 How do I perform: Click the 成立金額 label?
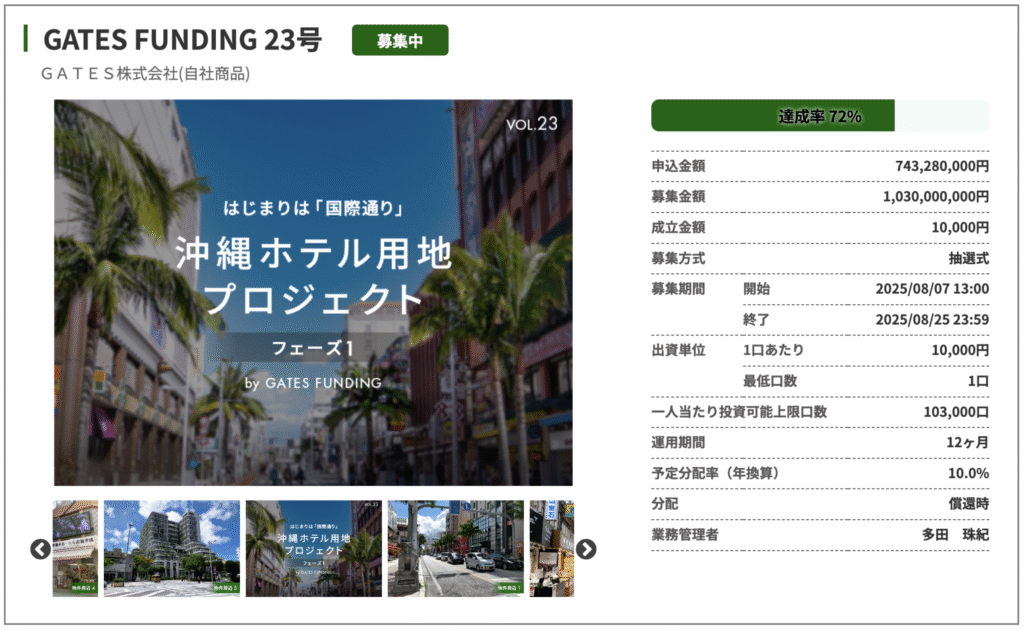[678, 227]
